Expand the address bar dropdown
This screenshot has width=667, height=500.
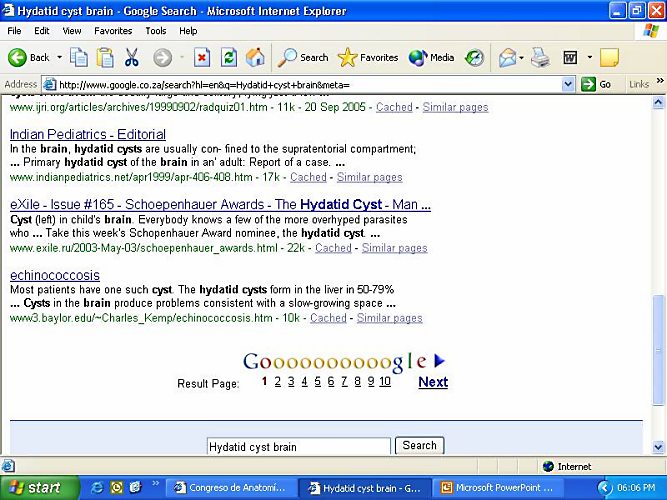(568, 85)
